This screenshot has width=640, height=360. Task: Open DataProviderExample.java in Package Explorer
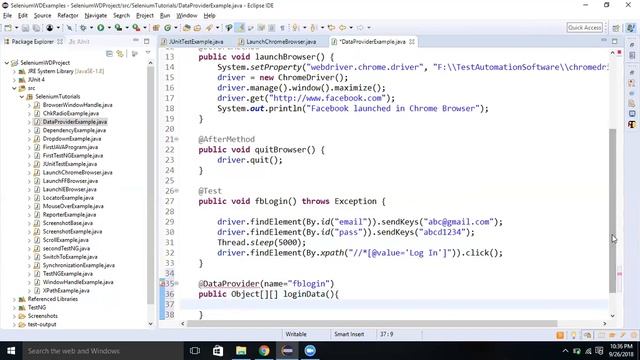[x=75, y=122]
